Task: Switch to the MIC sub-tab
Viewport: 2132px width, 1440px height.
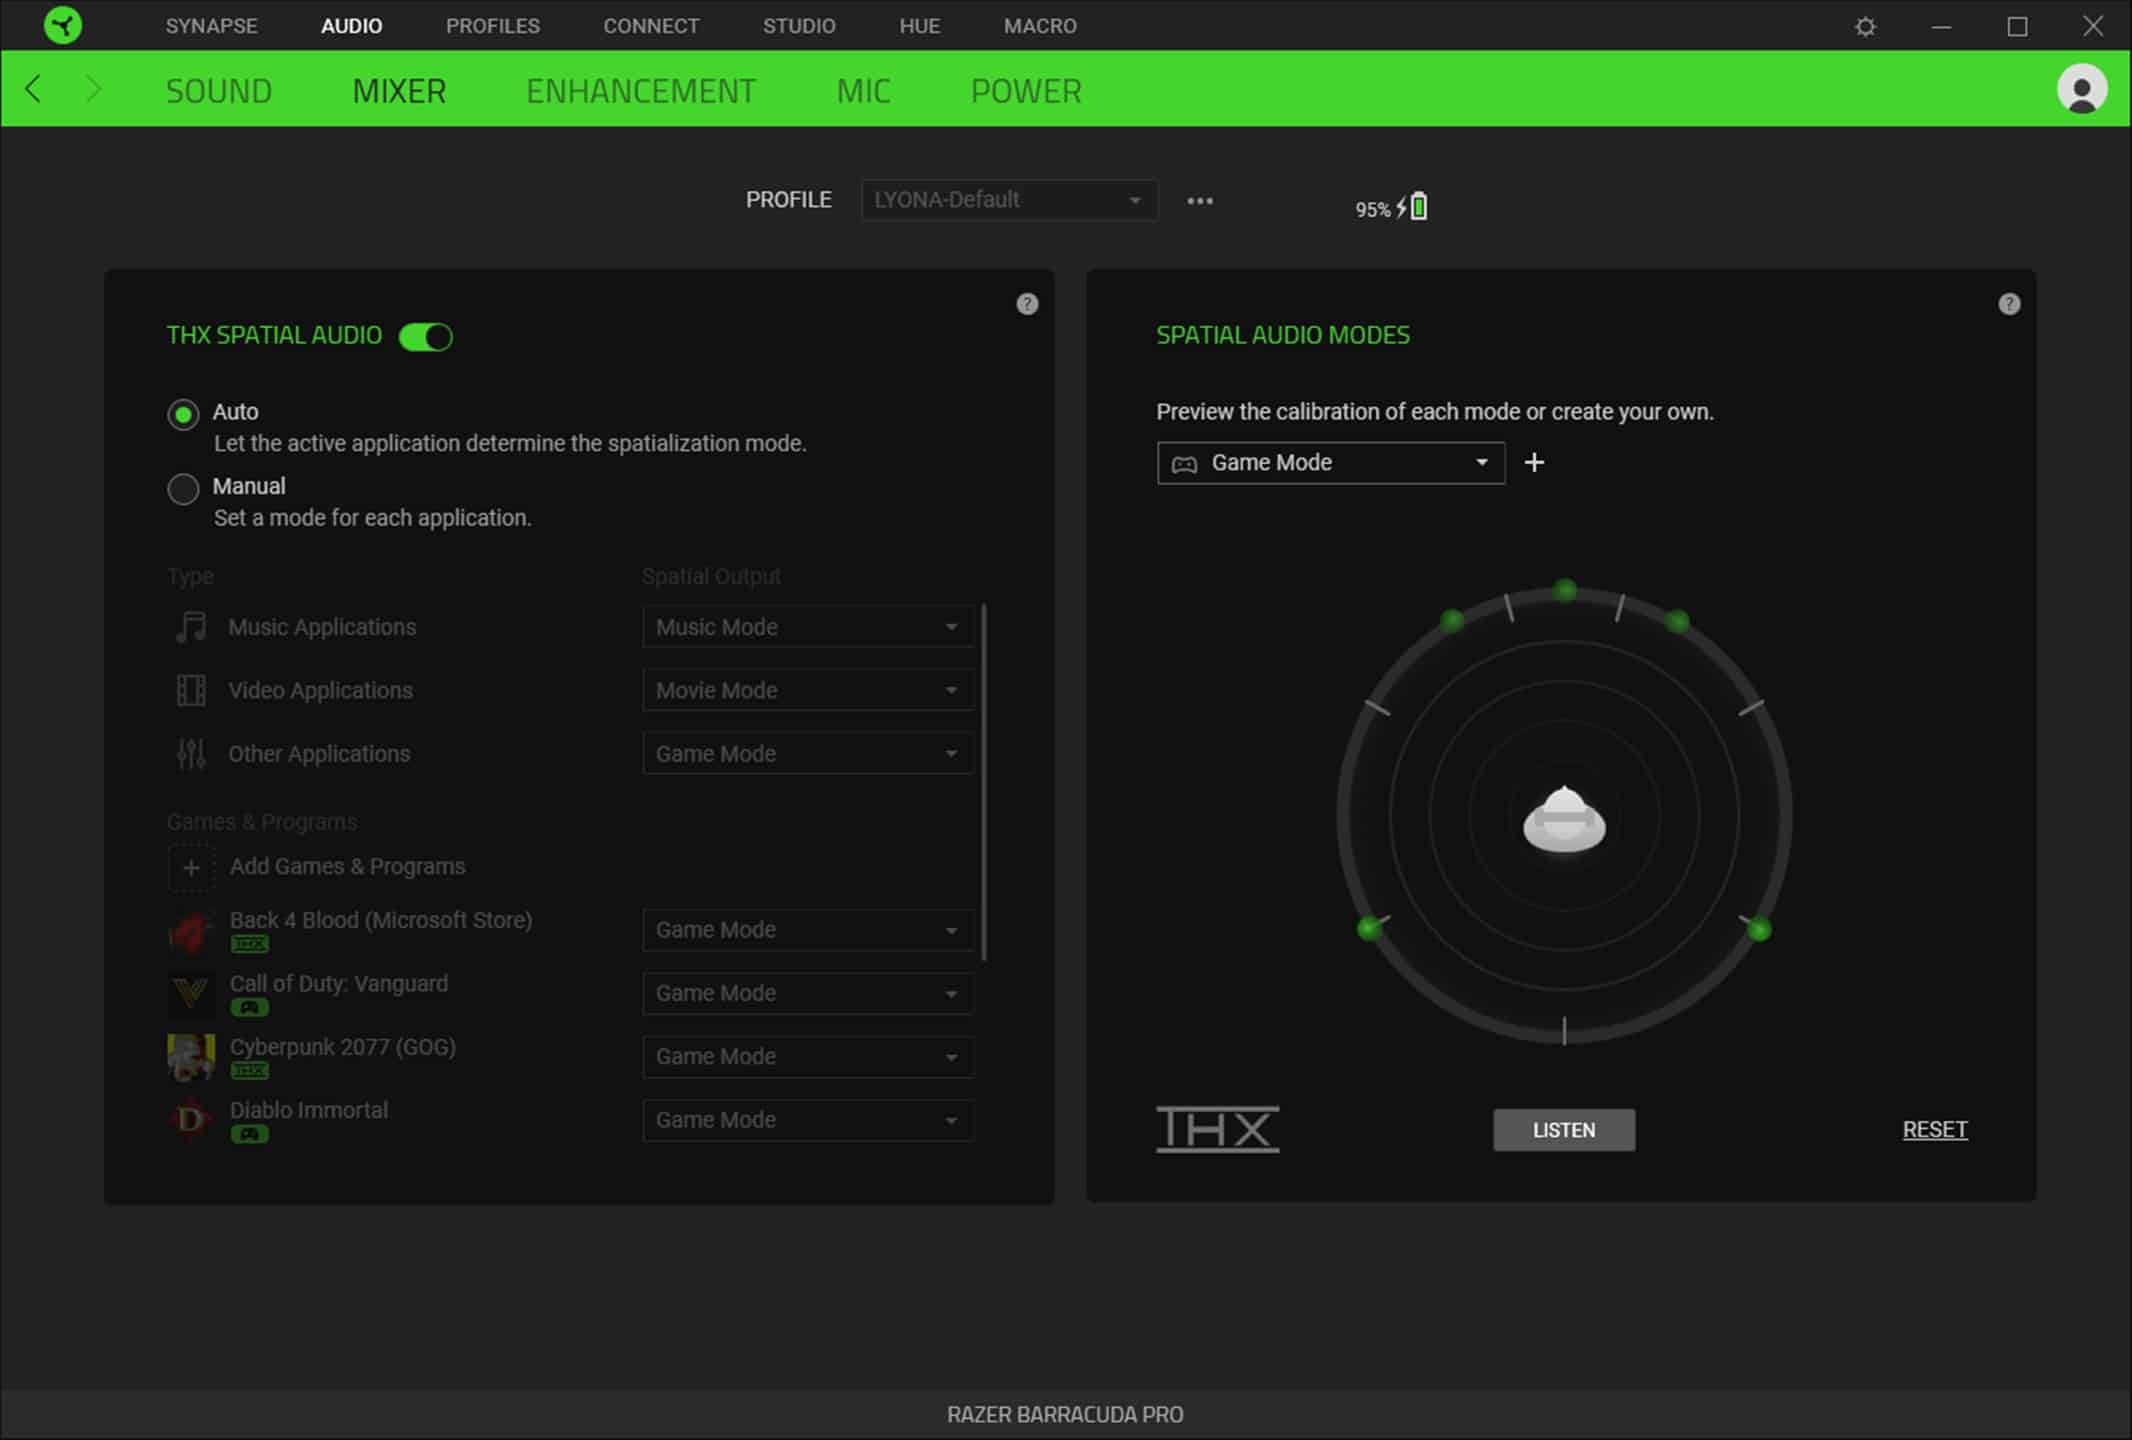Action: tap(864, 91)
